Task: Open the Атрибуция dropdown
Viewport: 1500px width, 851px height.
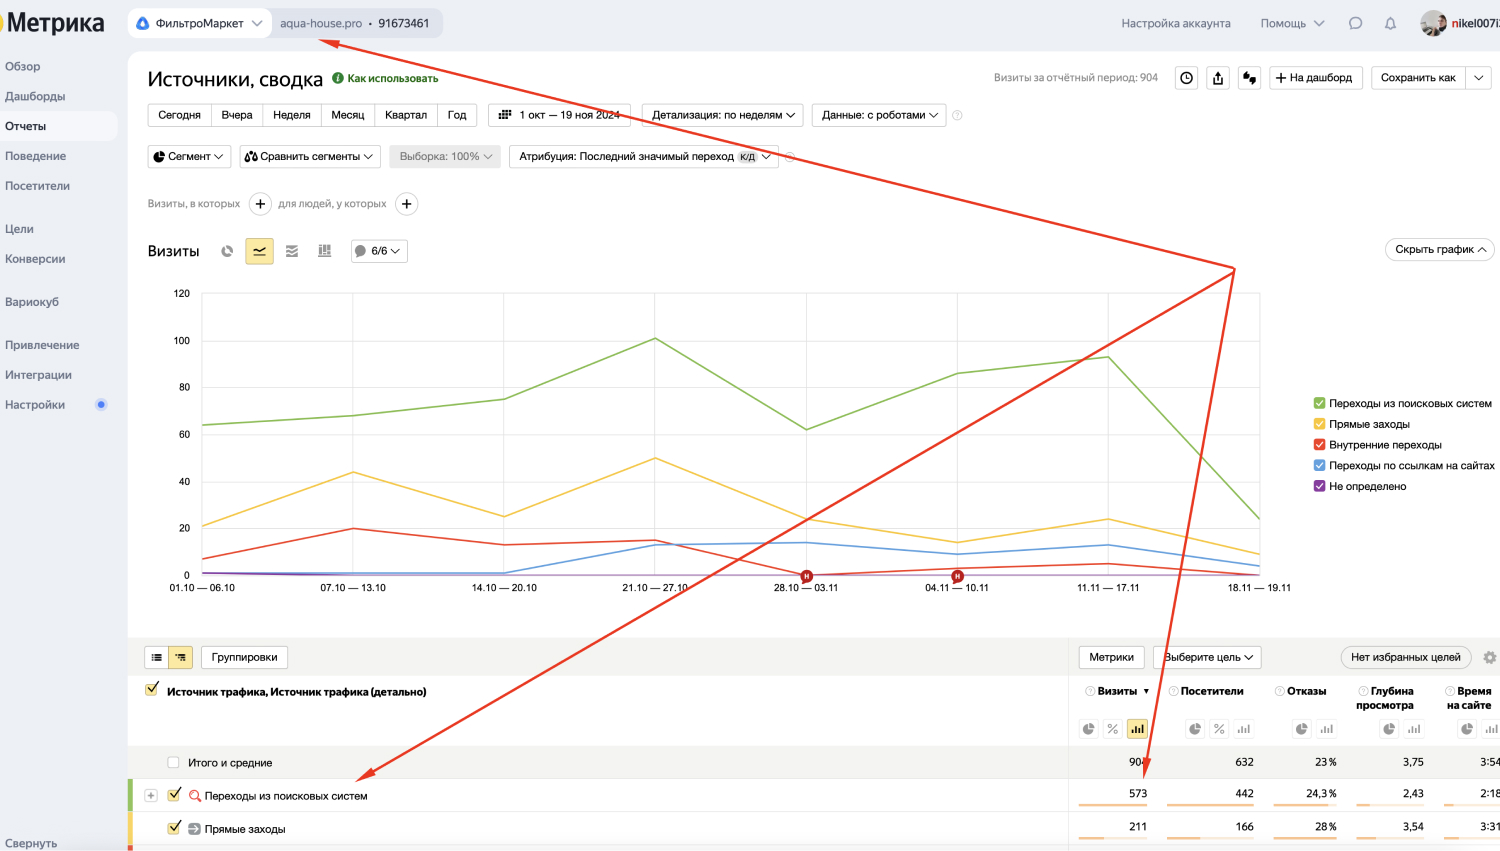Action: coord(644,156)
